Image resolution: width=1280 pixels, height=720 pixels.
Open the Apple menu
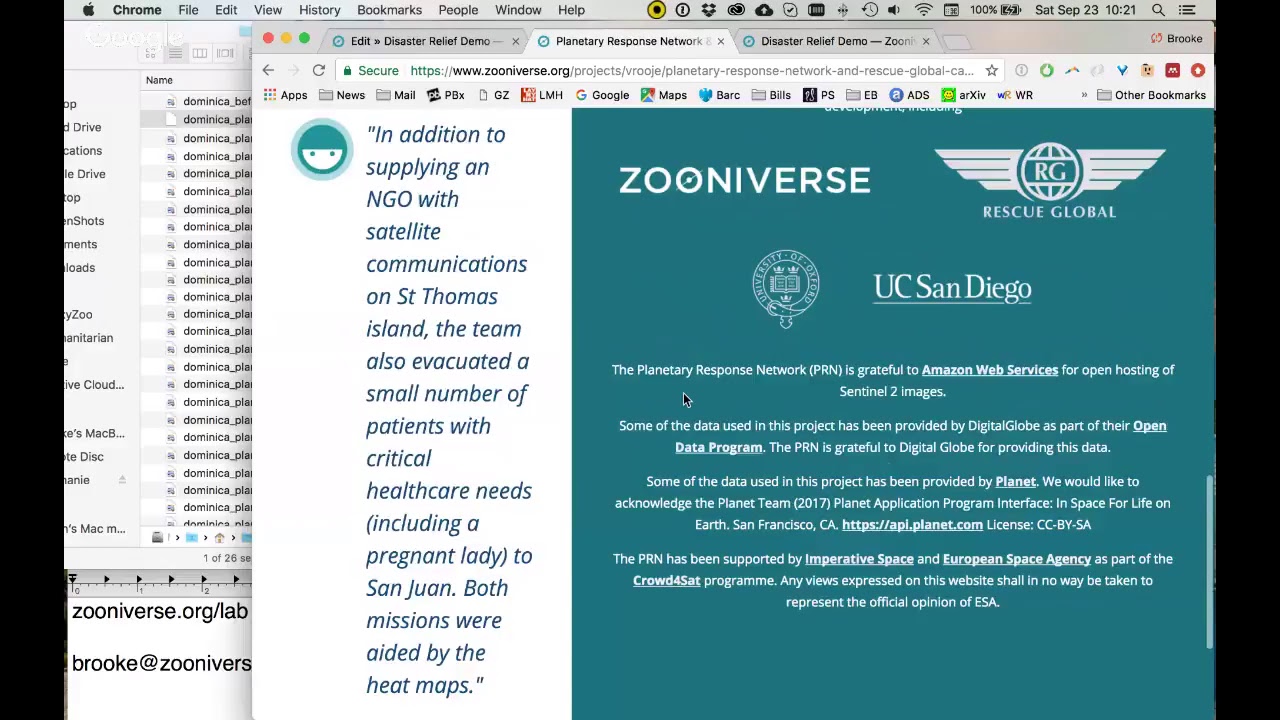[88, 10]
